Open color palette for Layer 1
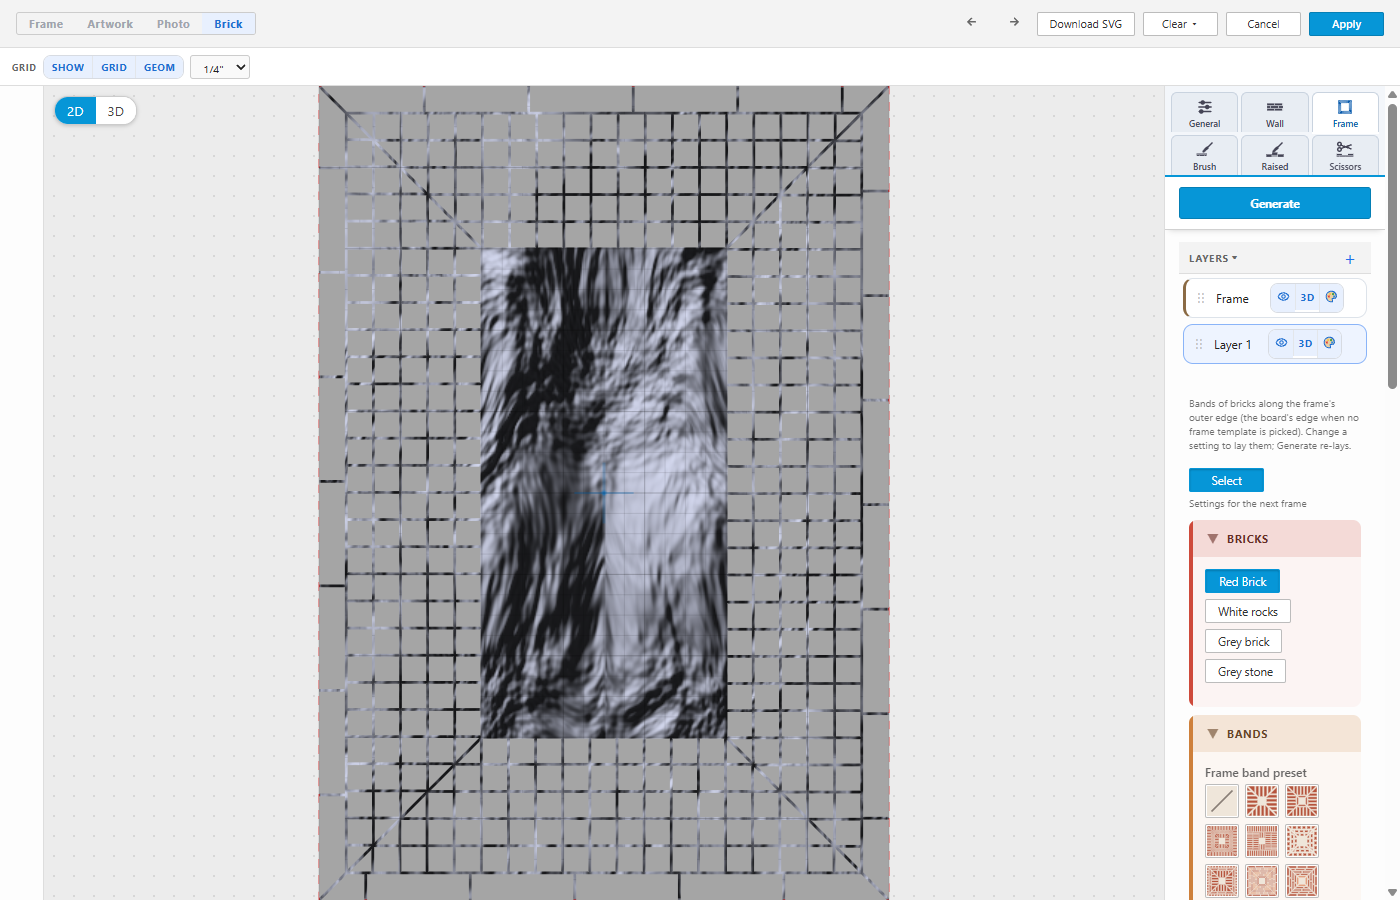Screen dimensions: 1400x900 pos(1329,343)
